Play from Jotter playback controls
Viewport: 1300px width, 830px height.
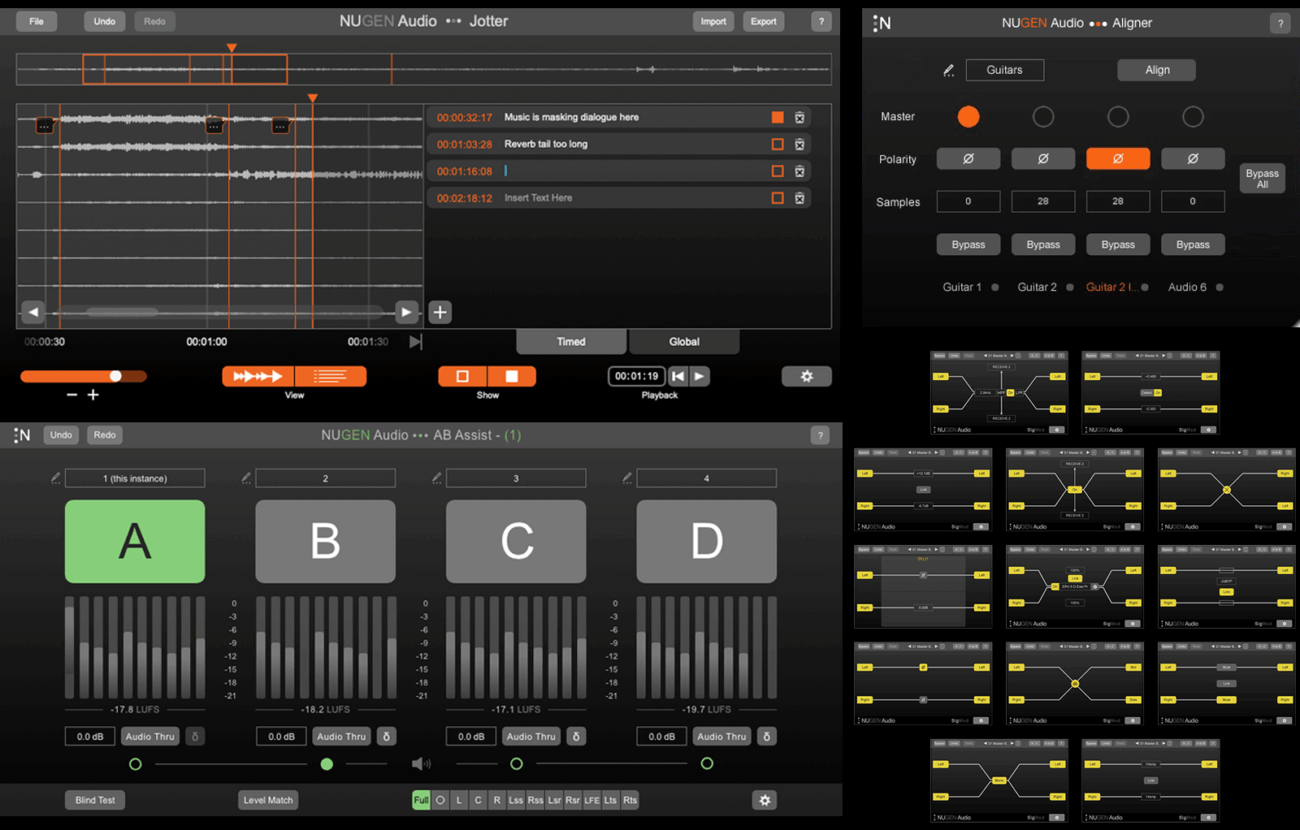[x=699, y=376]
